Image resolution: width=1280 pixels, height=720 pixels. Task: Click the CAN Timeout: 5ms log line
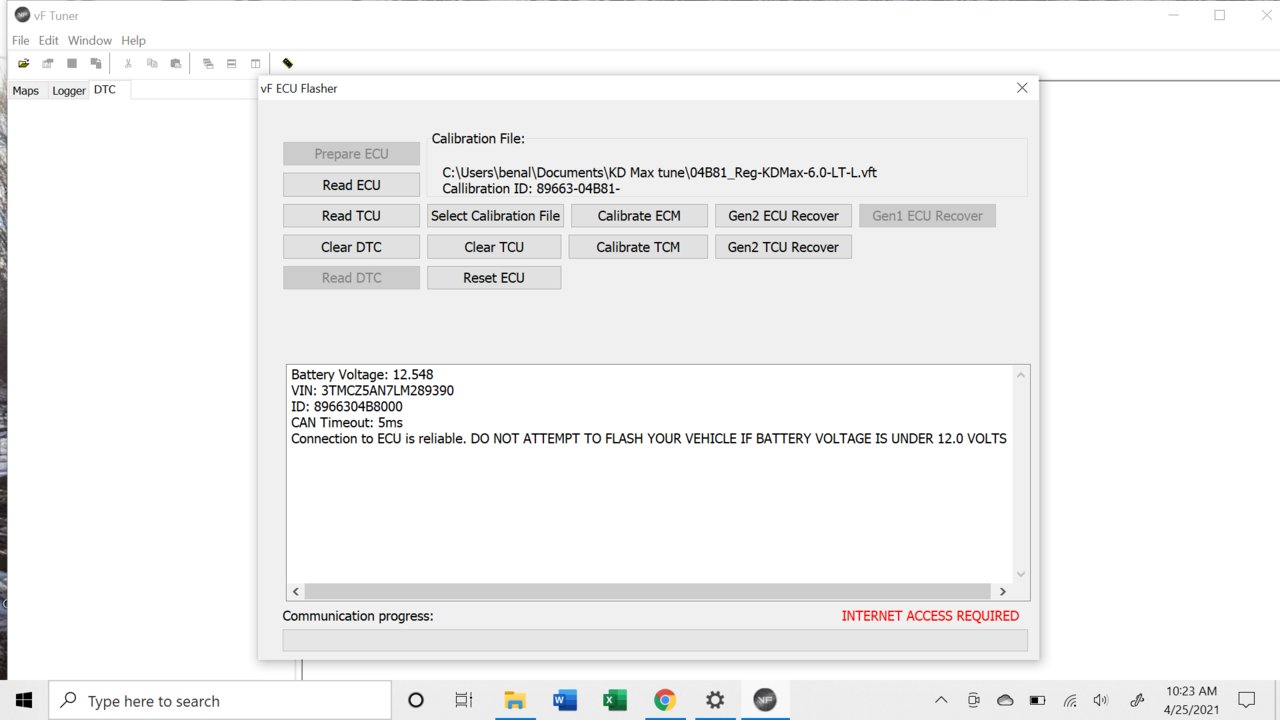coord(347,423)
